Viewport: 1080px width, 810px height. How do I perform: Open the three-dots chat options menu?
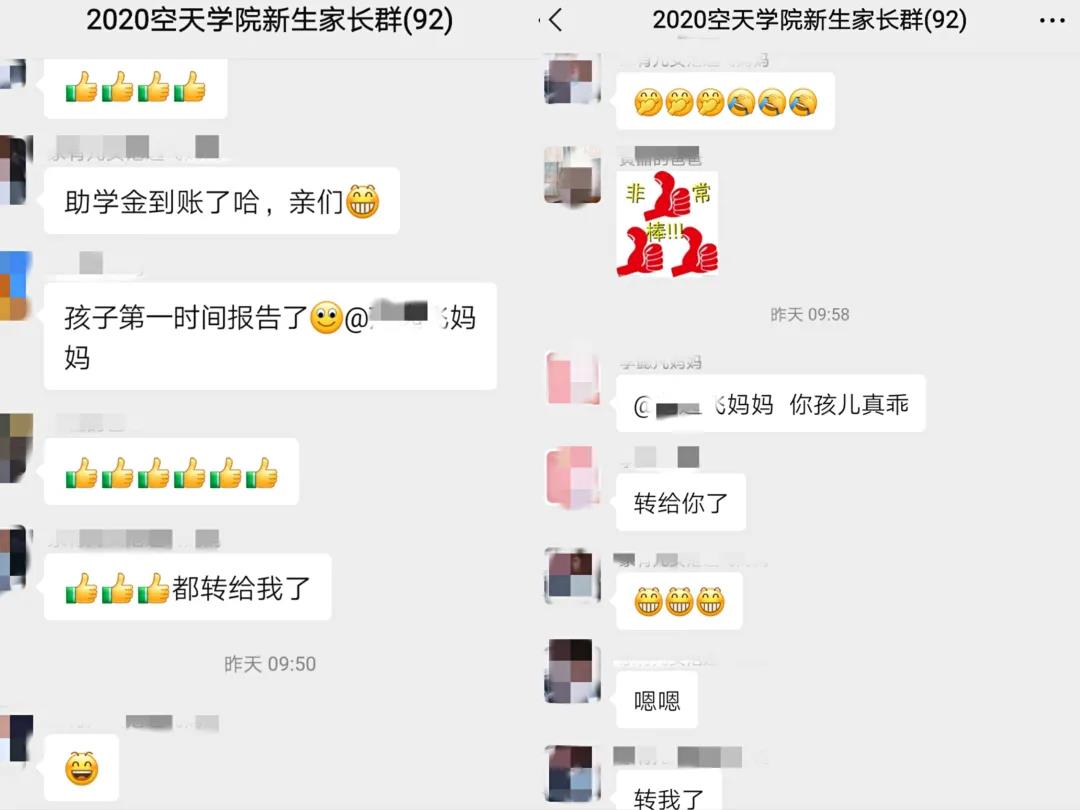(x=1052, y=21)
